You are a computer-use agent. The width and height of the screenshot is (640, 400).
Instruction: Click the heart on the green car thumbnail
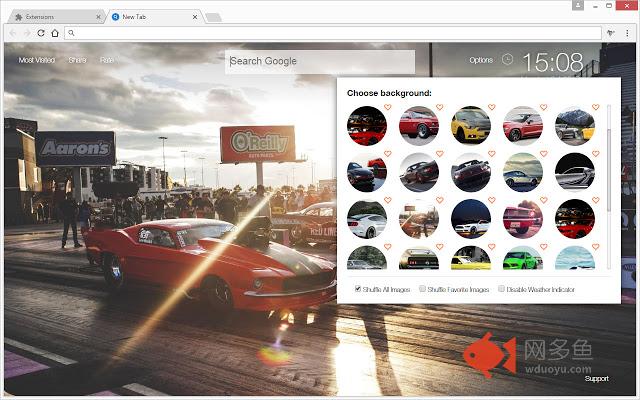click(543, 248)
